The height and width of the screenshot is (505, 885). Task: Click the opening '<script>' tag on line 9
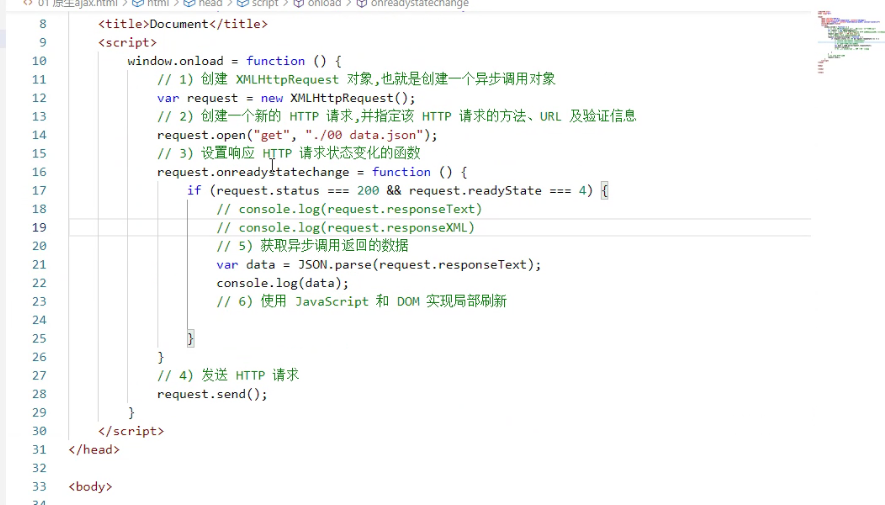[x=127, y=42]
